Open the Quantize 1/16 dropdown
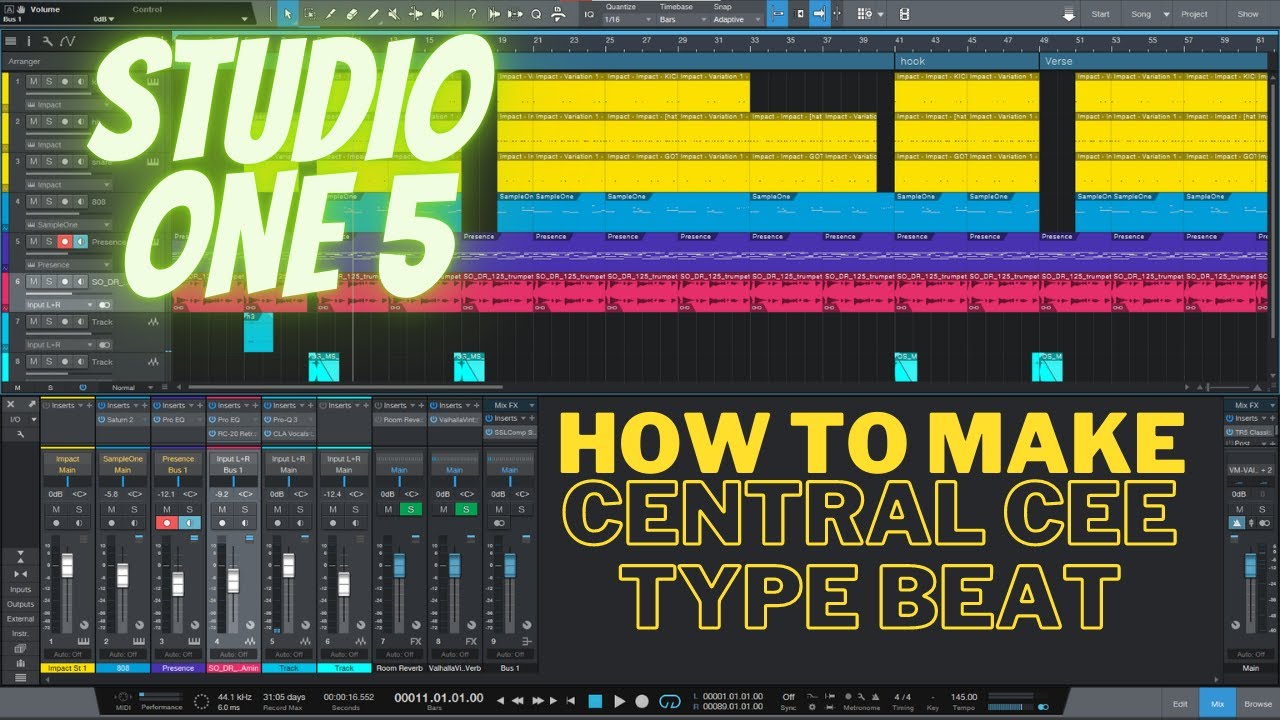This screenshot has width=1280, height=720. click(x=627, y=19)
